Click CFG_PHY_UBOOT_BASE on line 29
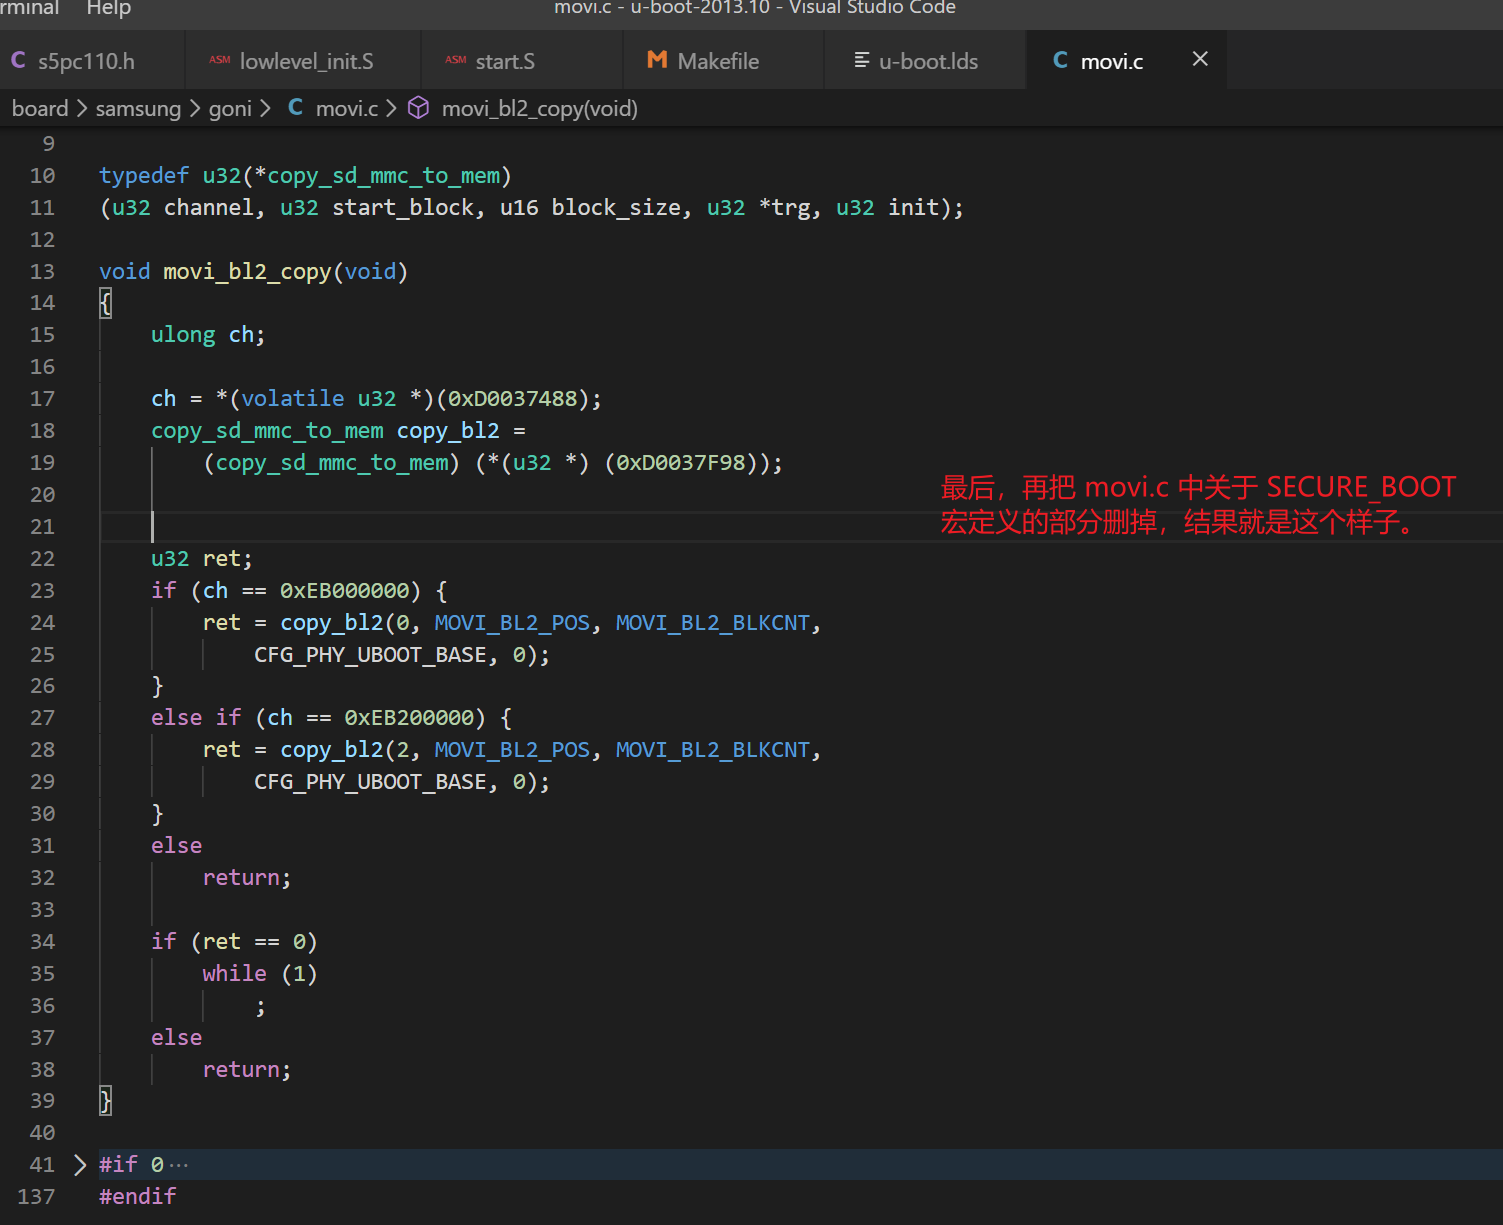This screenshot has width=1503, height=1225. pos(370,781)
